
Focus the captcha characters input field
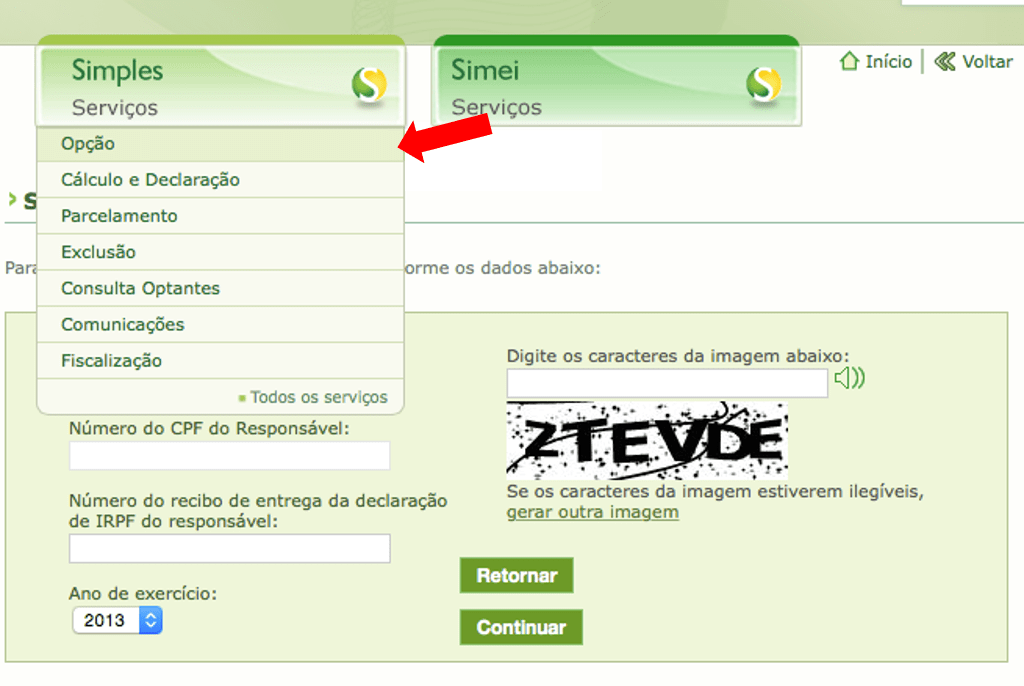point(667,383)
